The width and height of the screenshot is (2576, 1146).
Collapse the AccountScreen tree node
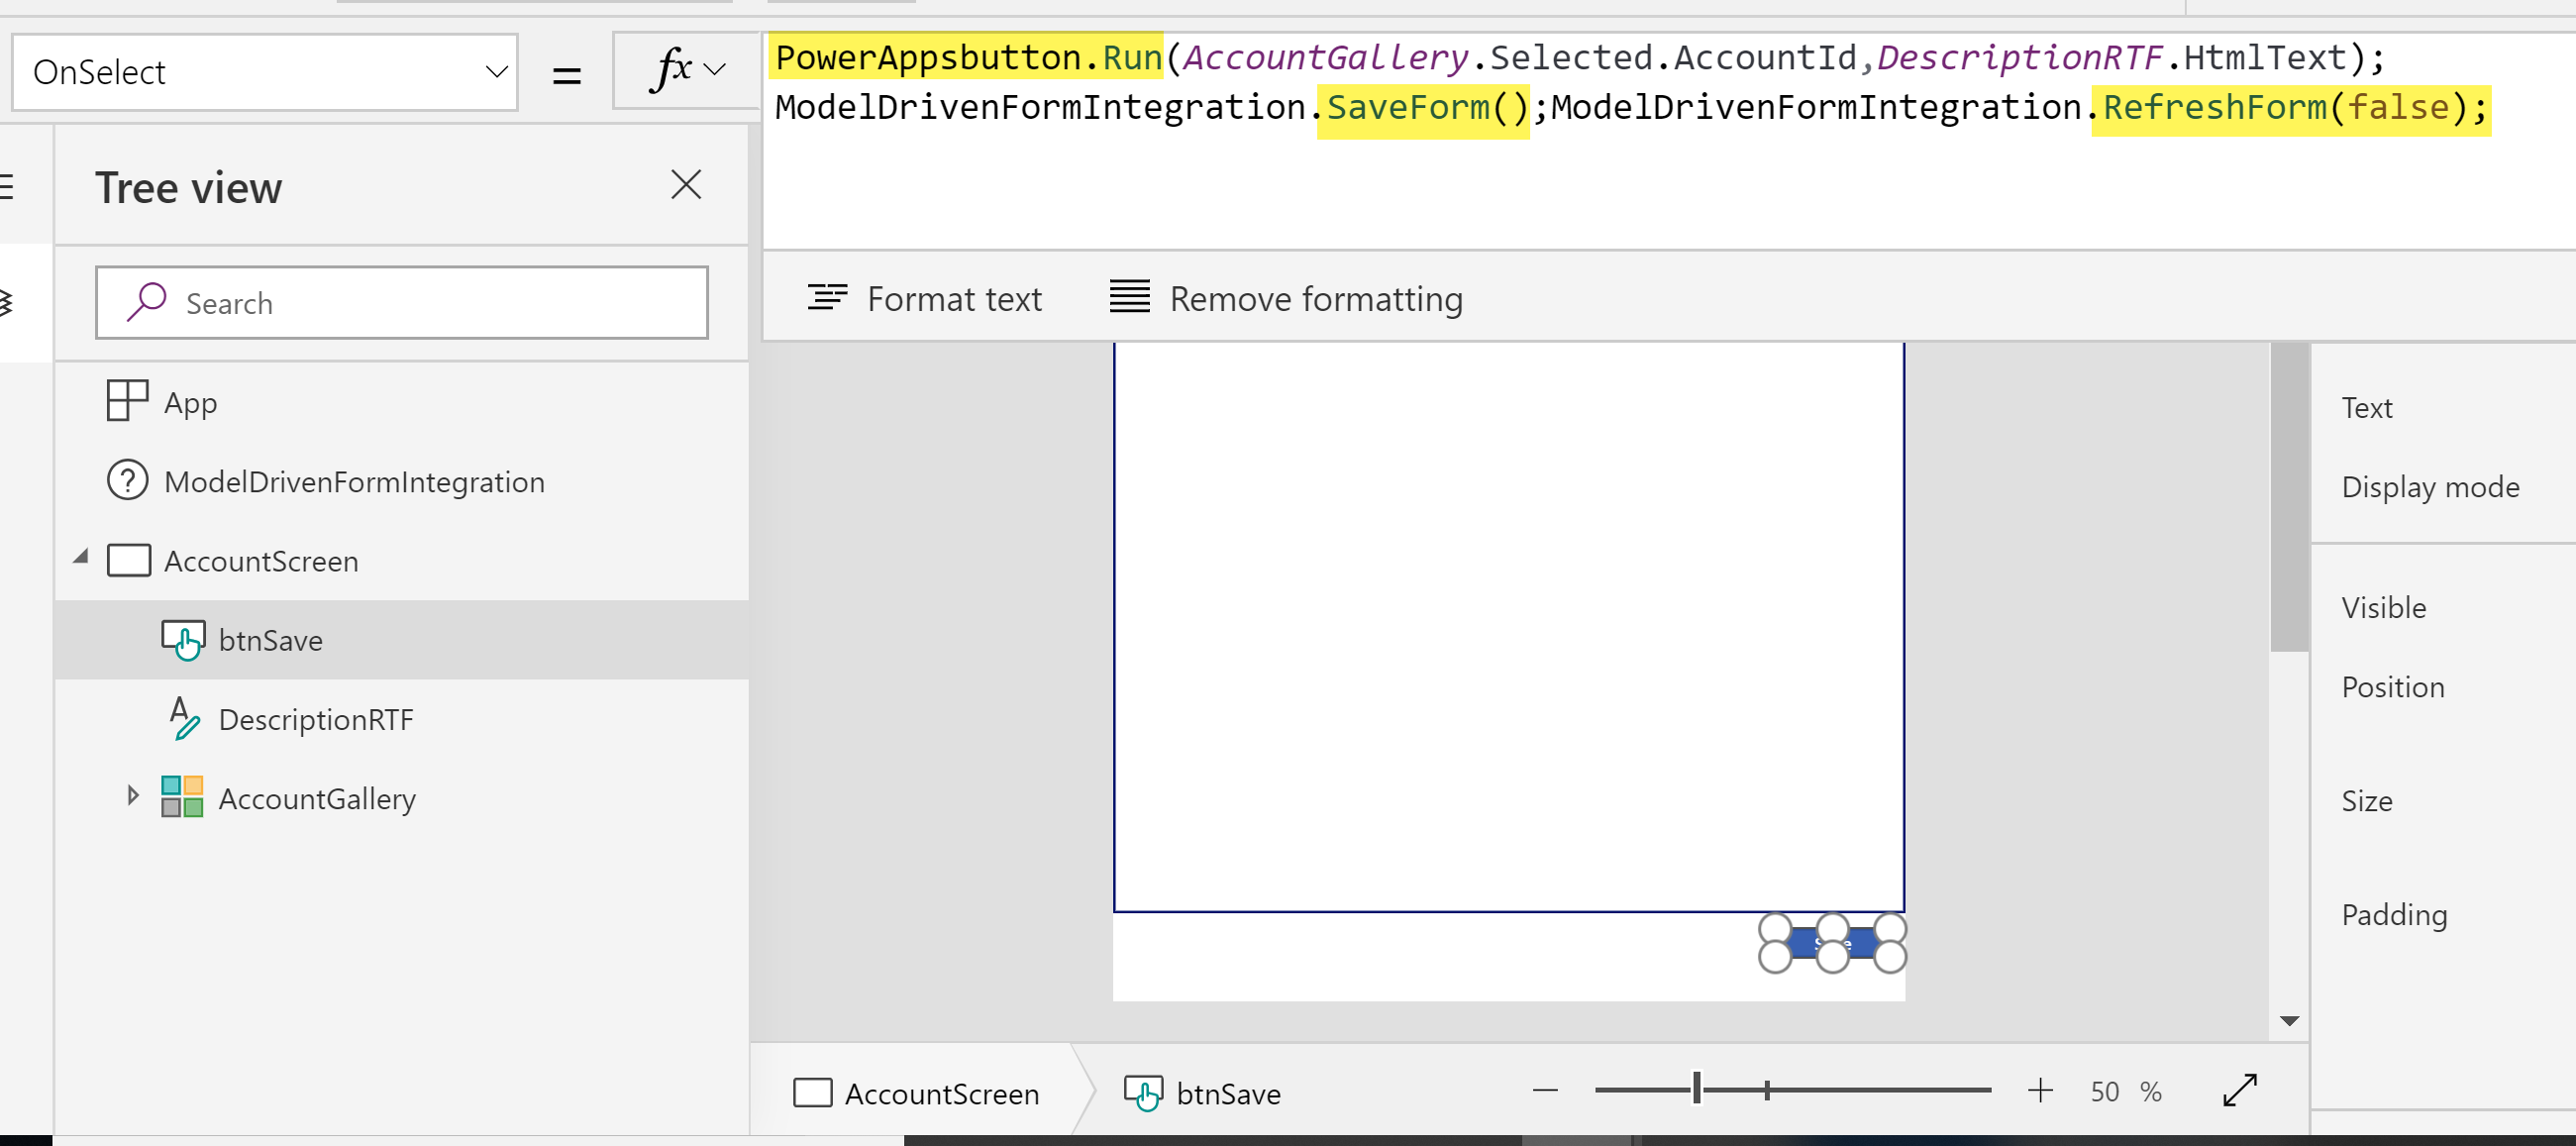tap(81, 557)
